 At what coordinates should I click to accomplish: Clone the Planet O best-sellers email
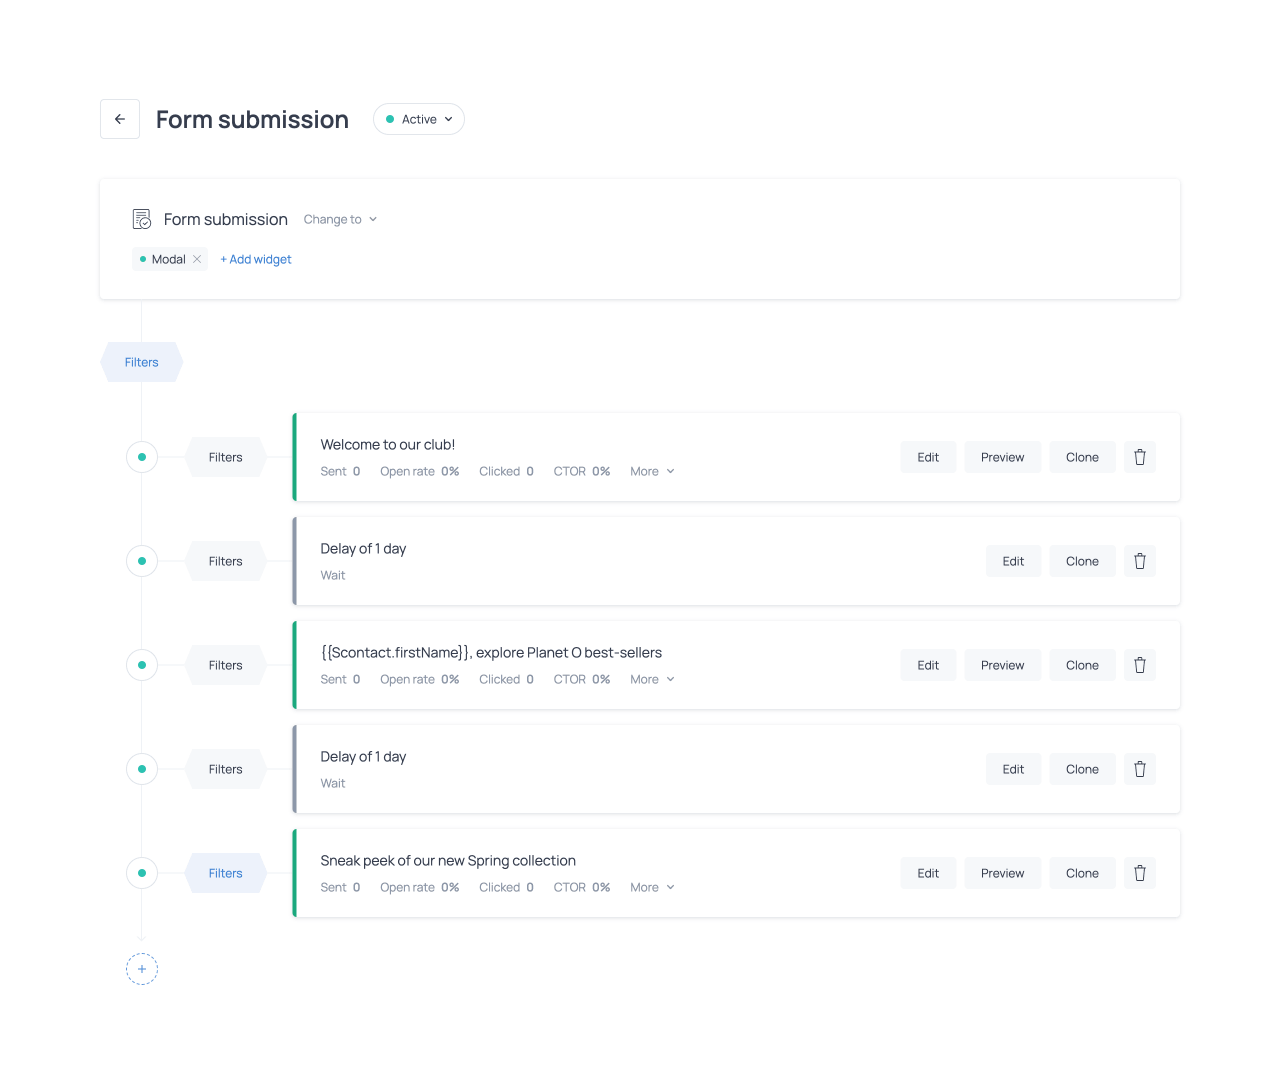pos(1082,665)
